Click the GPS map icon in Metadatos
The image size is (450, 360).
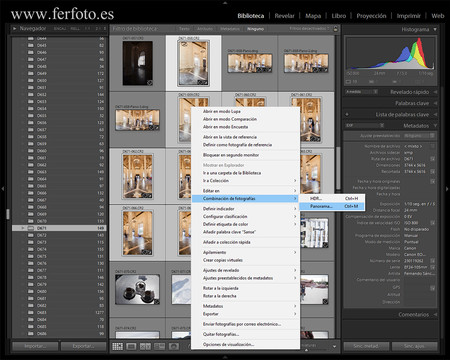click(433, 288)
